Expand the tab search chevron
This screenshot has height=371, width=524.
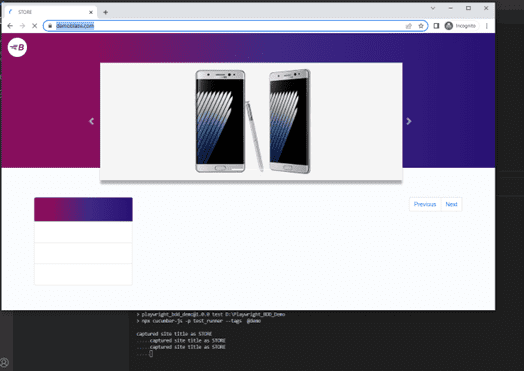pos(433,8)
